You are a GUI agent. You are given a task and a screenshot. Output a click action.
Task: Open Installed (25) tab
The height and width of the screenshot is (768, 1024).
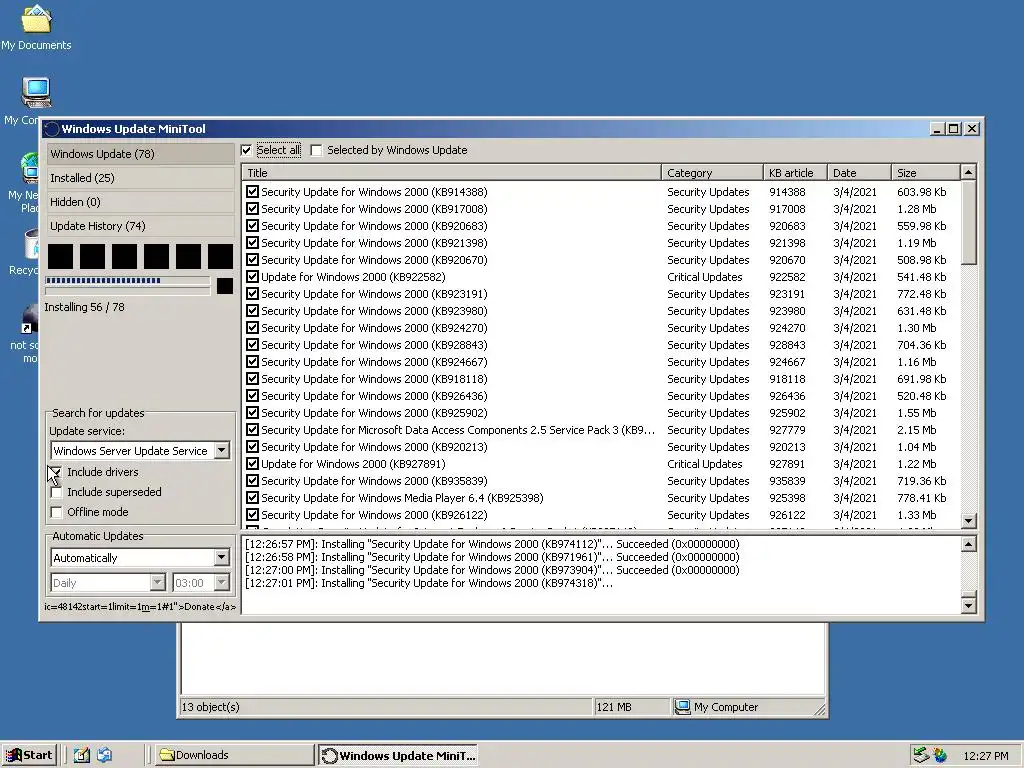pos(140,178)
